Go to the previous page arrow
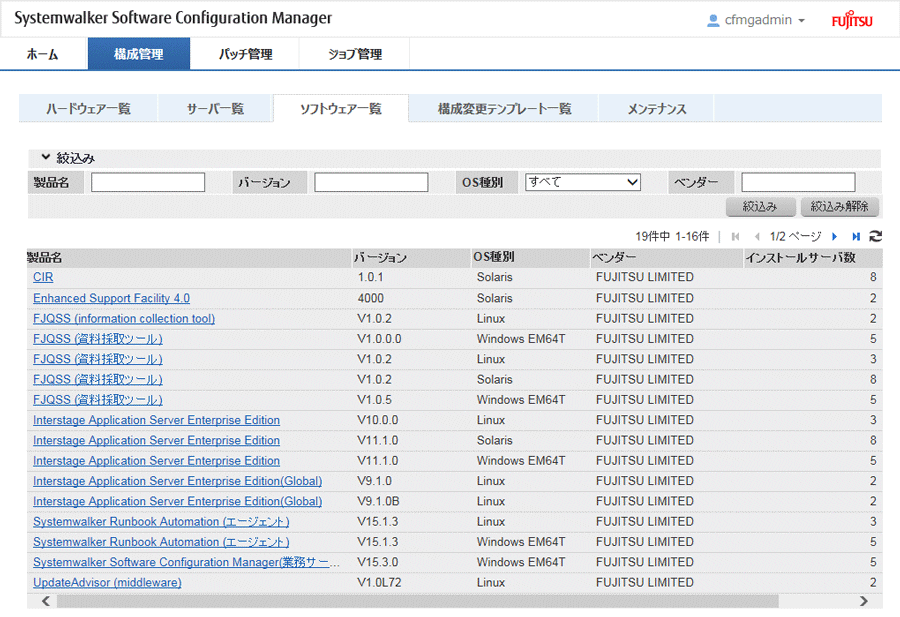The image size is (900, 617). pyautogui.click(x=757, y=236)
